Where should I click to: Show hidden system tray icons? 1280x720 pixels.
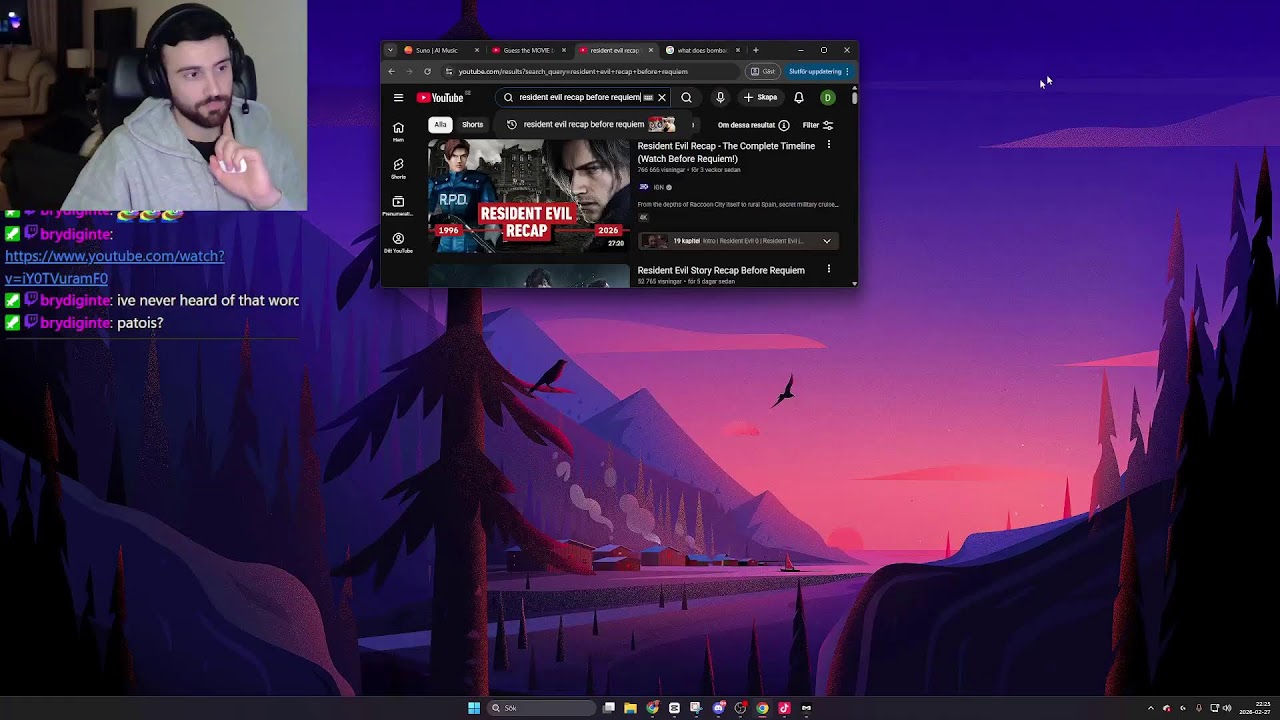(1150, 708)
